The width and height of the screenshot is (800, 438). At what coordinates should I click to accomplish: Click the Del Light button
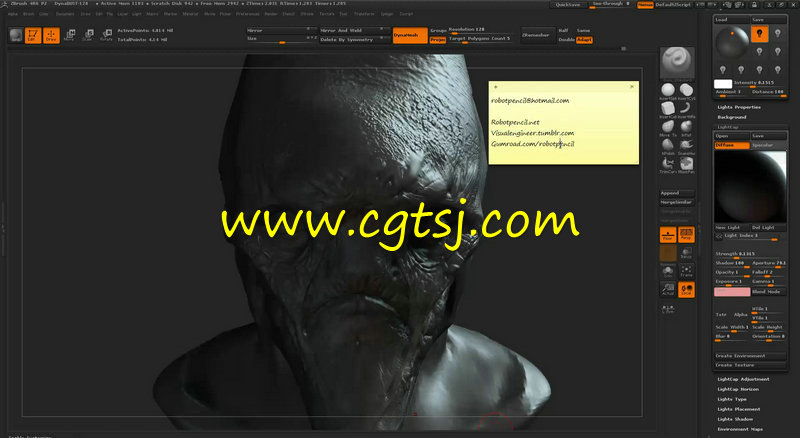click(768, 227)
